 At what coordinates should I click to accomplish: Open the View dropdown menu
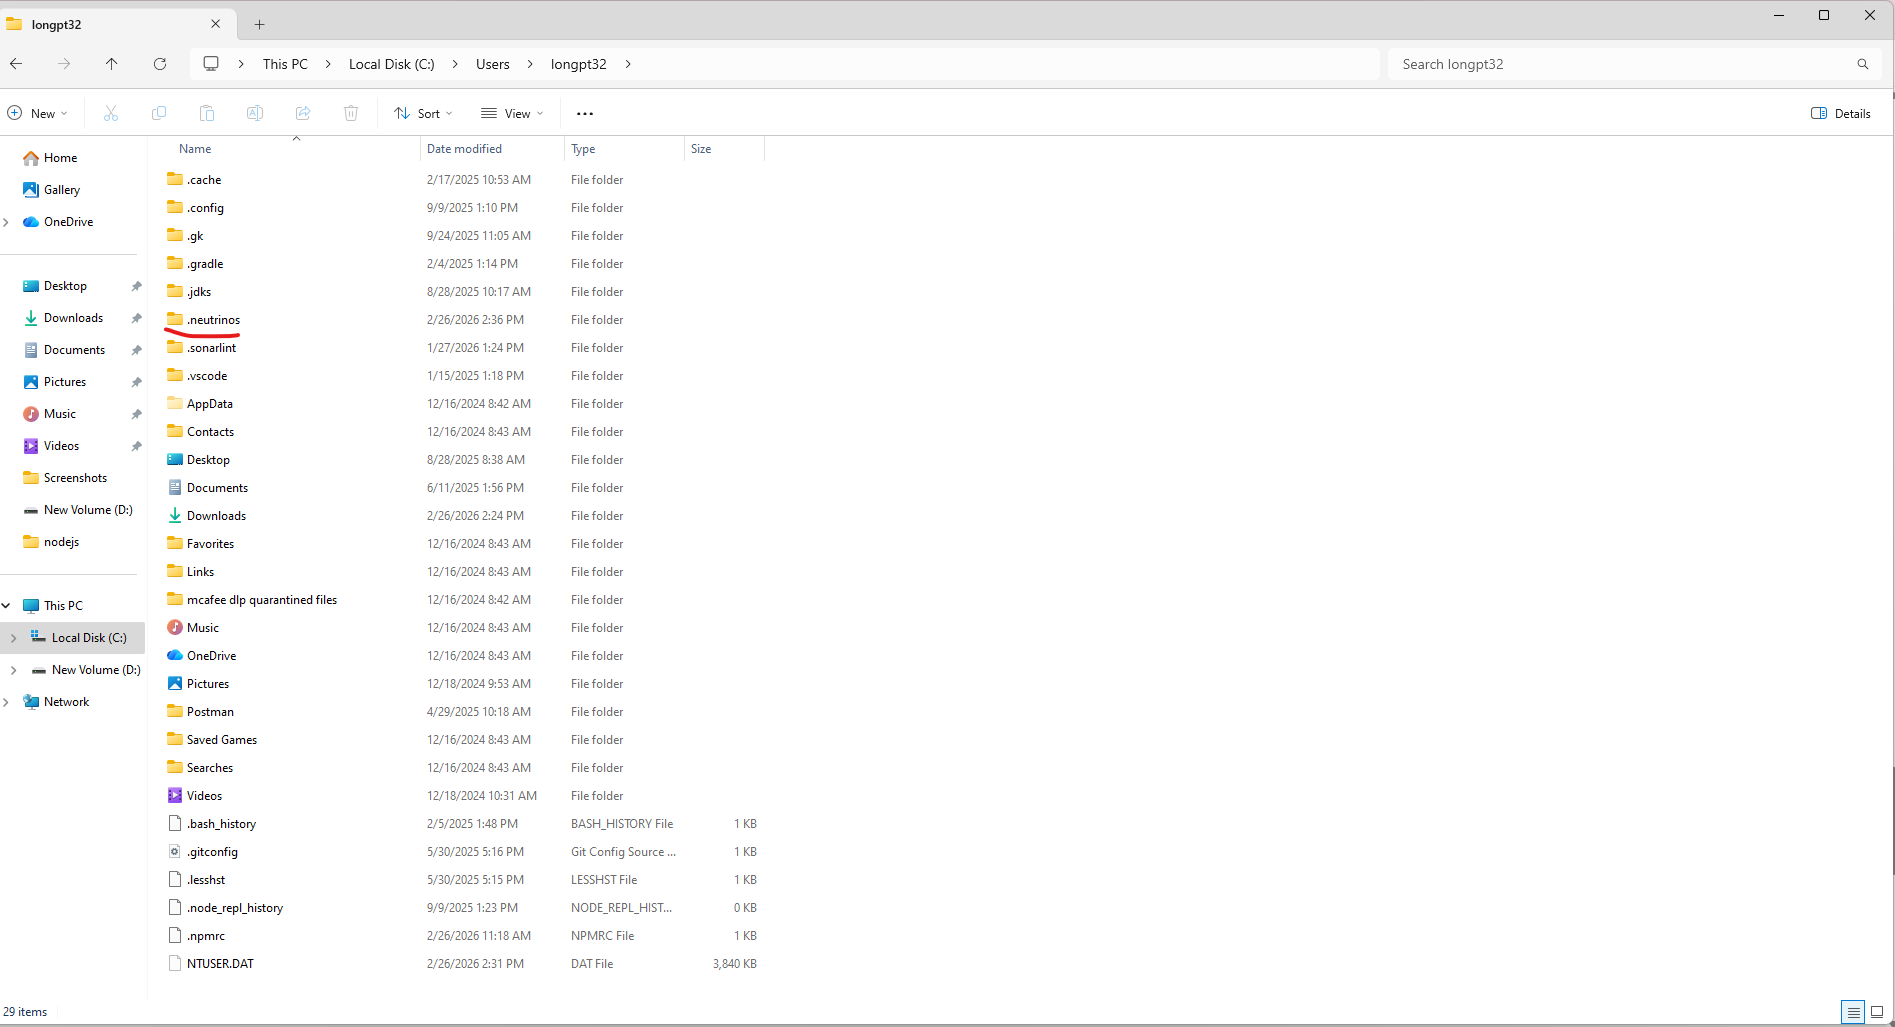(512, 114)
